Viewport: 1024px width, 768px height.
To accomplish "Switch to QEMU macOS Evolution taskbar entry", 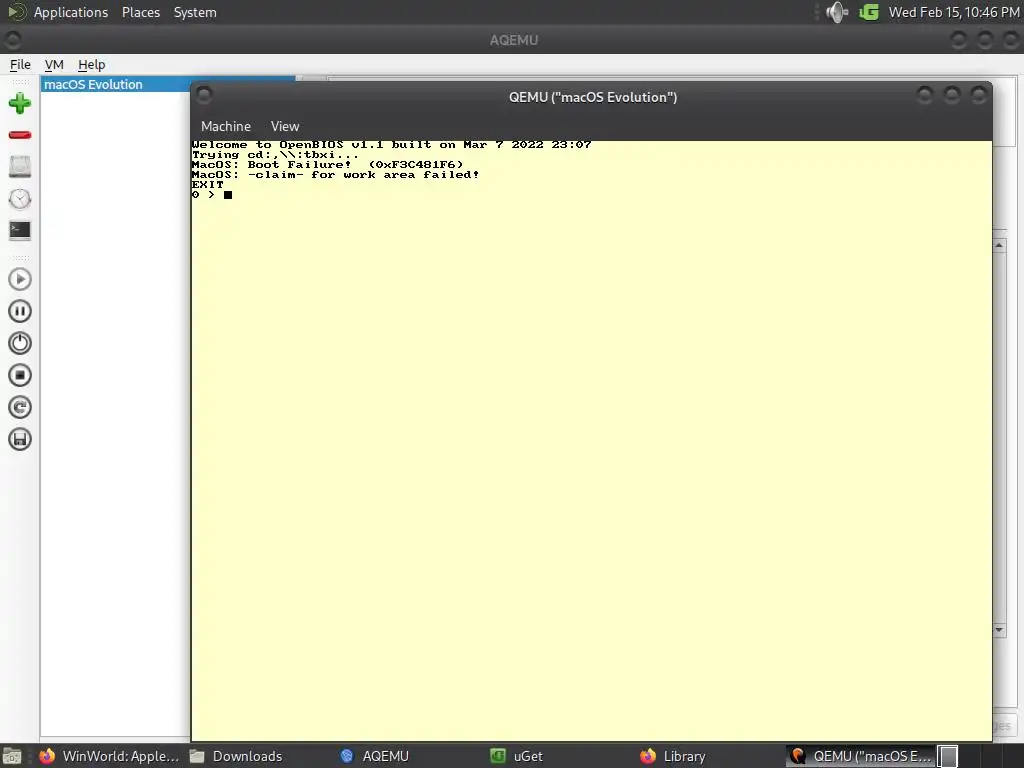I will pos(861,756).
